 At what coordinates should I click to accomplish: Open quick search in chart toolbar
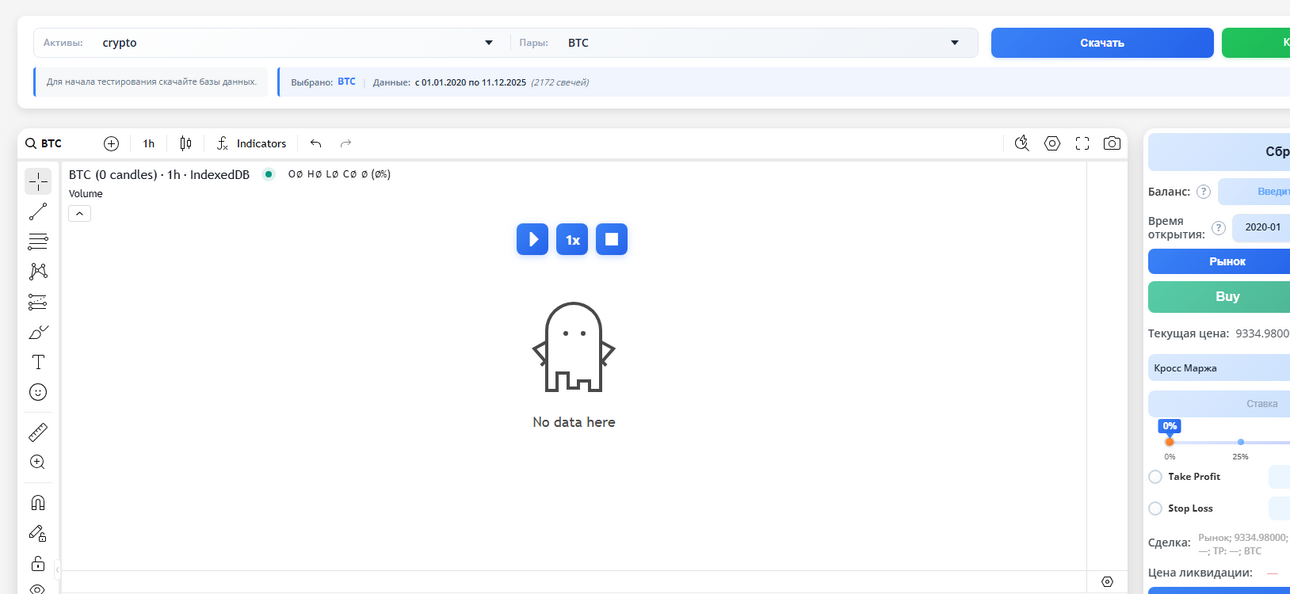(1021, 143)
